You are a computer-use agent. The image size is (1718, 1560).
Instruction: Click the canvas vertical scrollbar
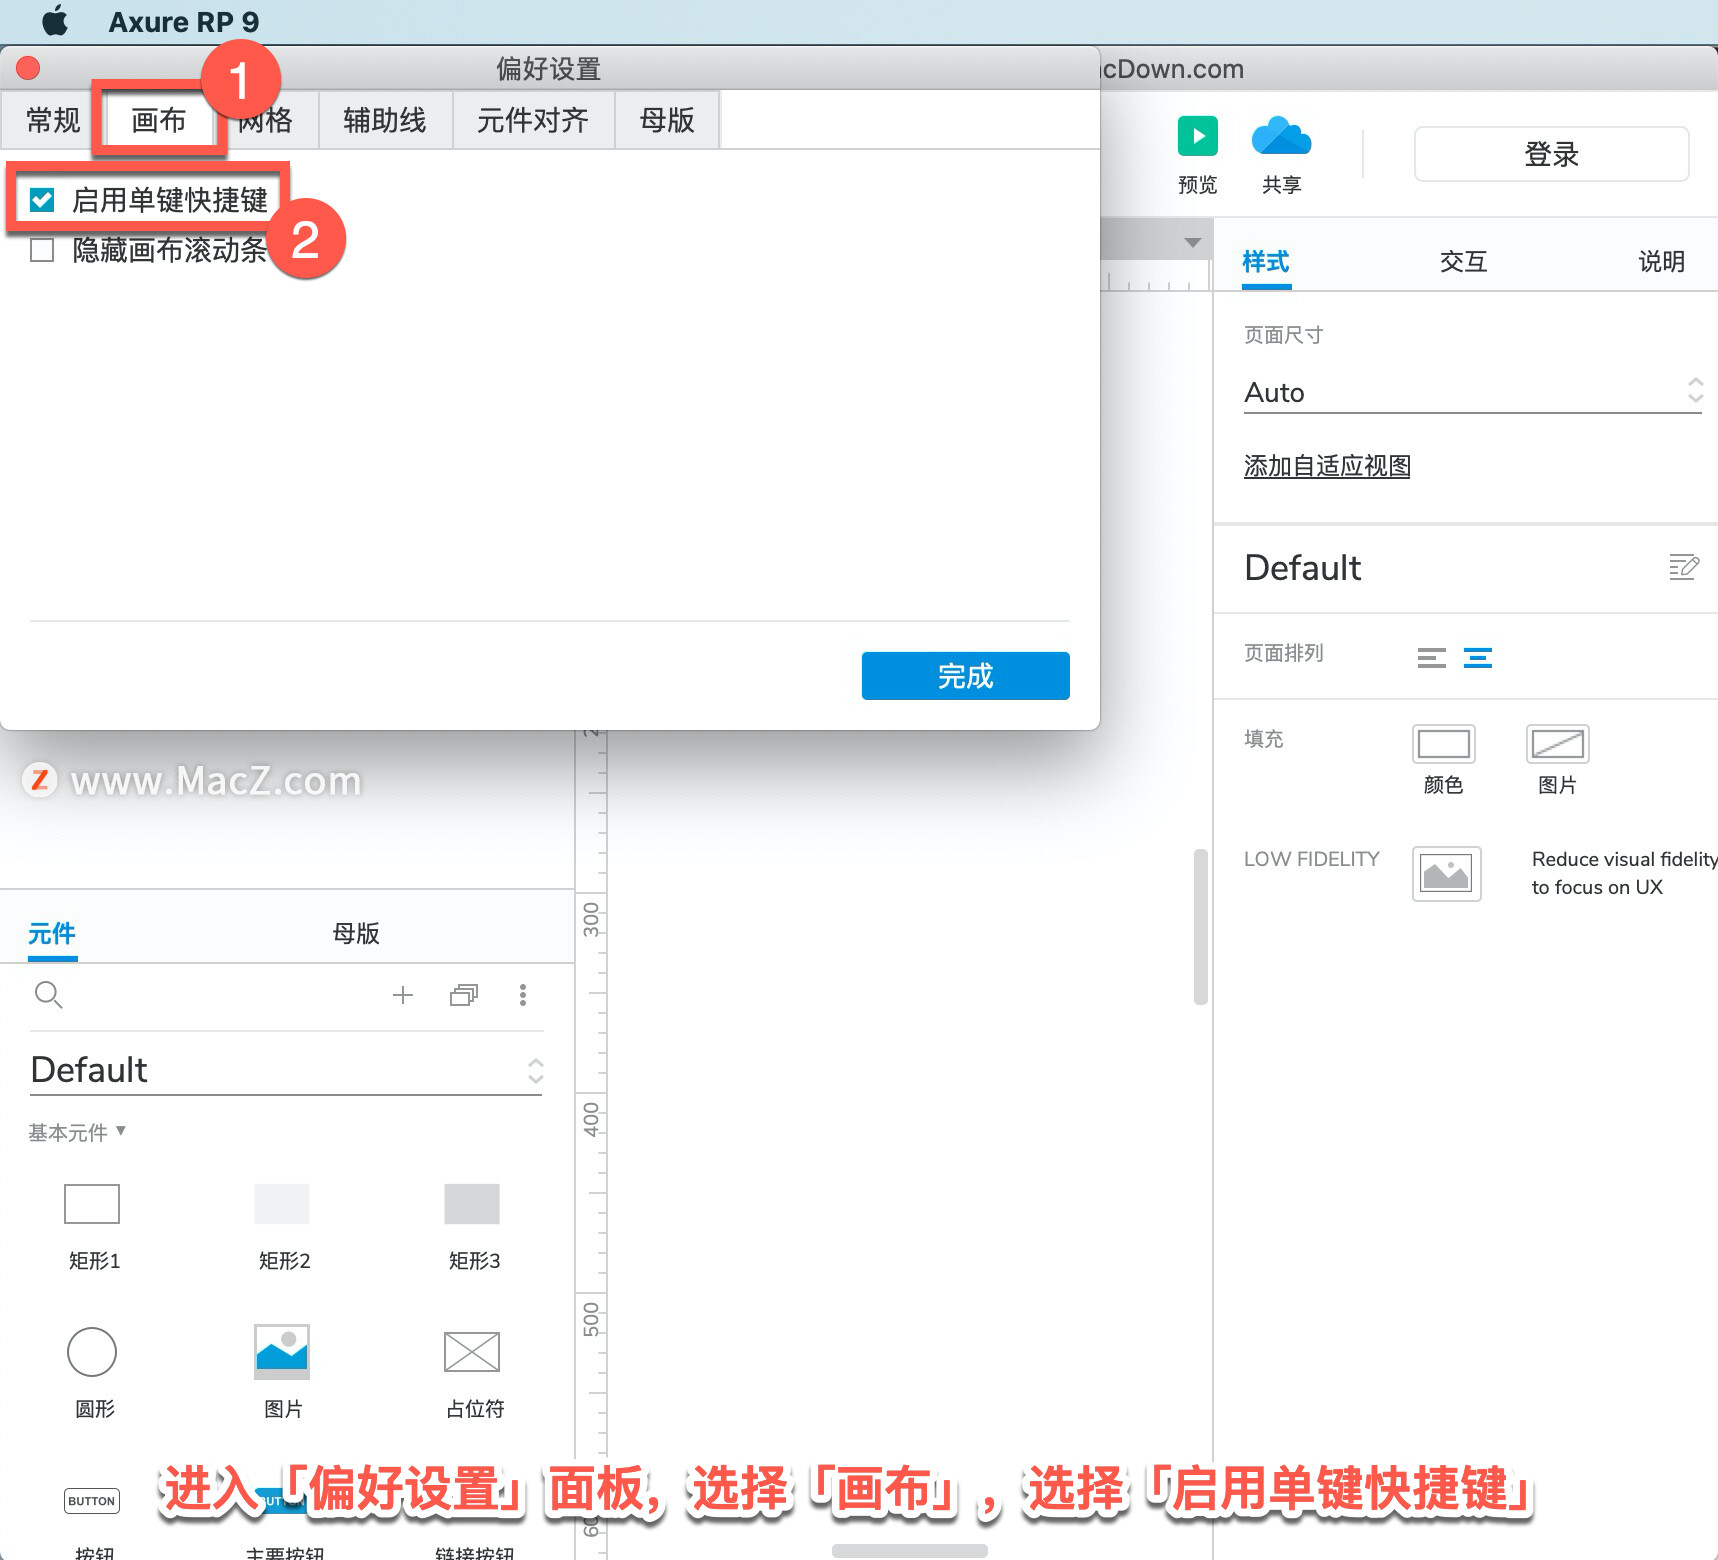point(1201,926)
